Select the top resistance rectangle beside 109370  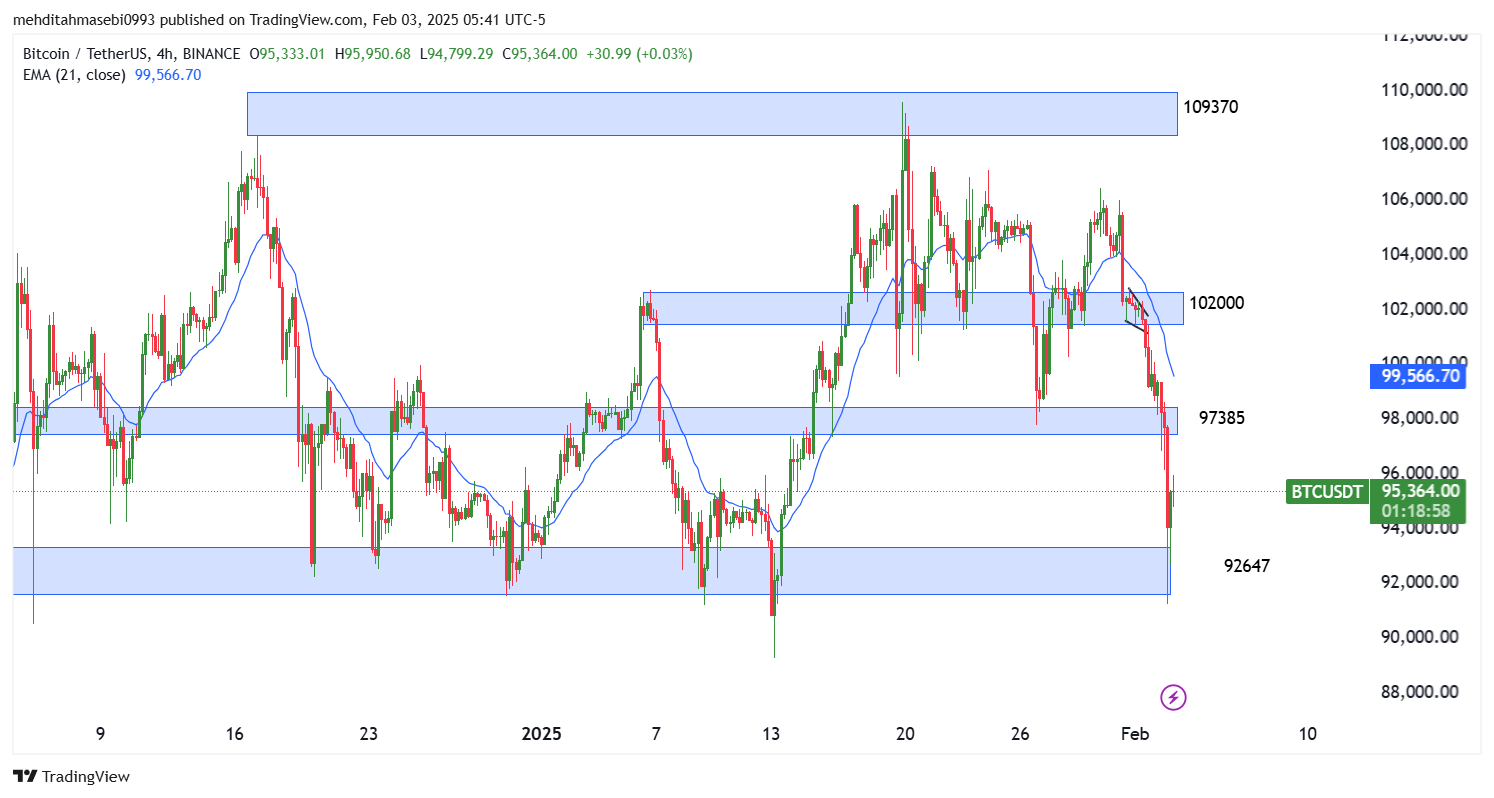[x=712, y=114]
